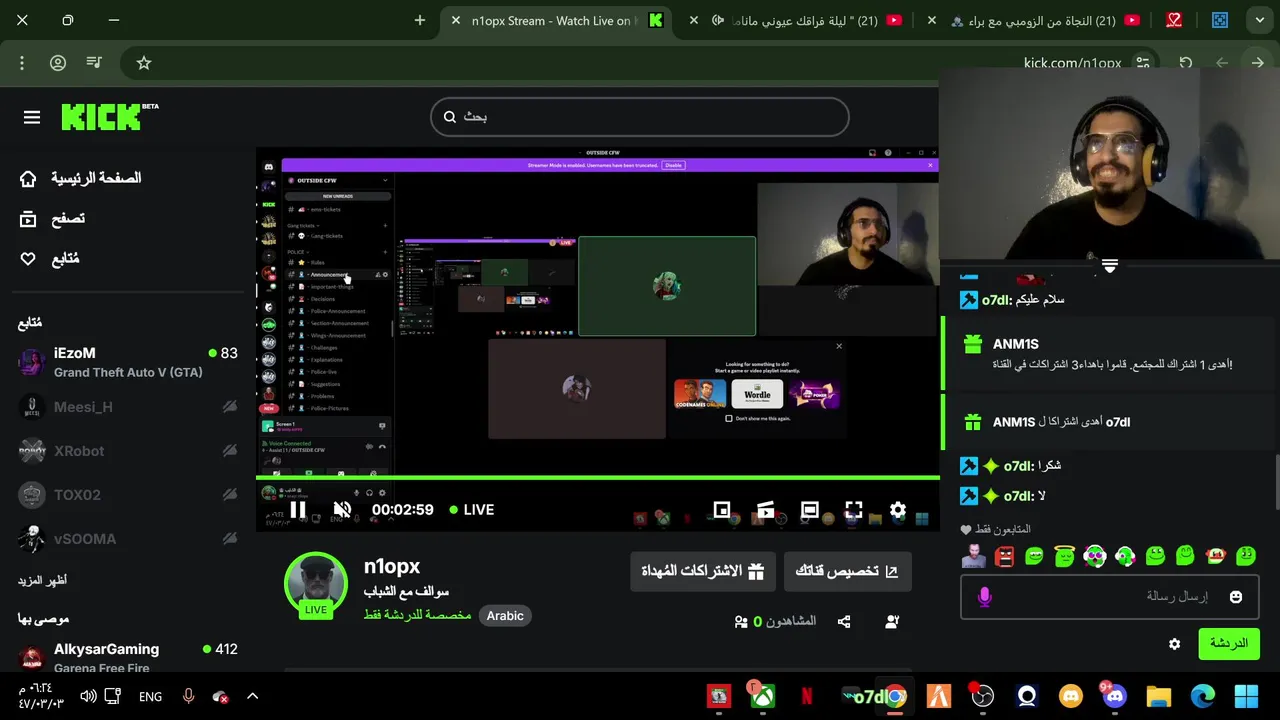Go to الصفحة الرئيسية home page

click(80, 178)
